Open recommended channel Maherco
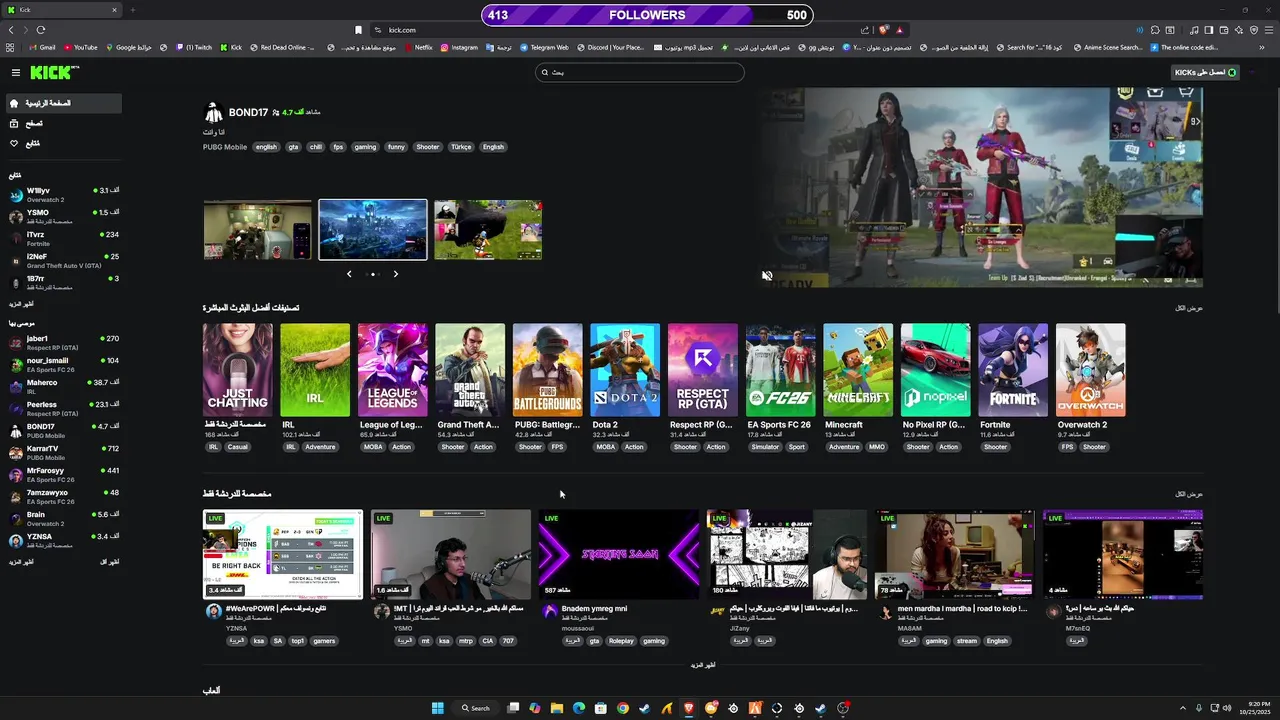This screenshot has height=720, width=1280. (63, 386)
